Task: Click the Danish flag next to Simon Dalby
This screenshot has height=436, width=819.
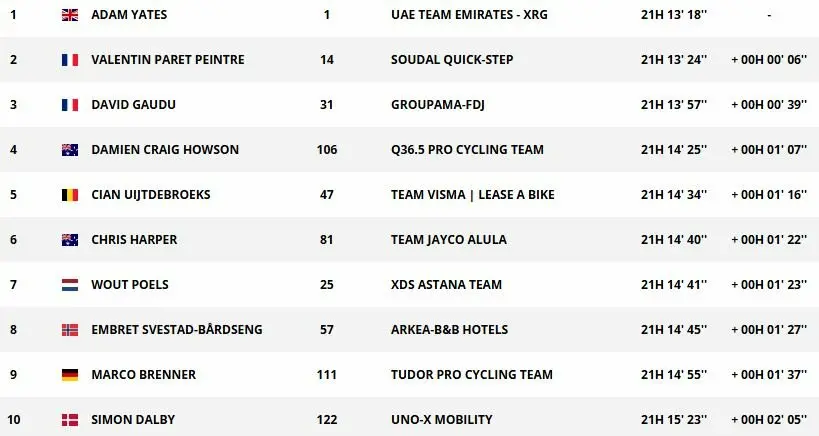Action: click(69, 420)
